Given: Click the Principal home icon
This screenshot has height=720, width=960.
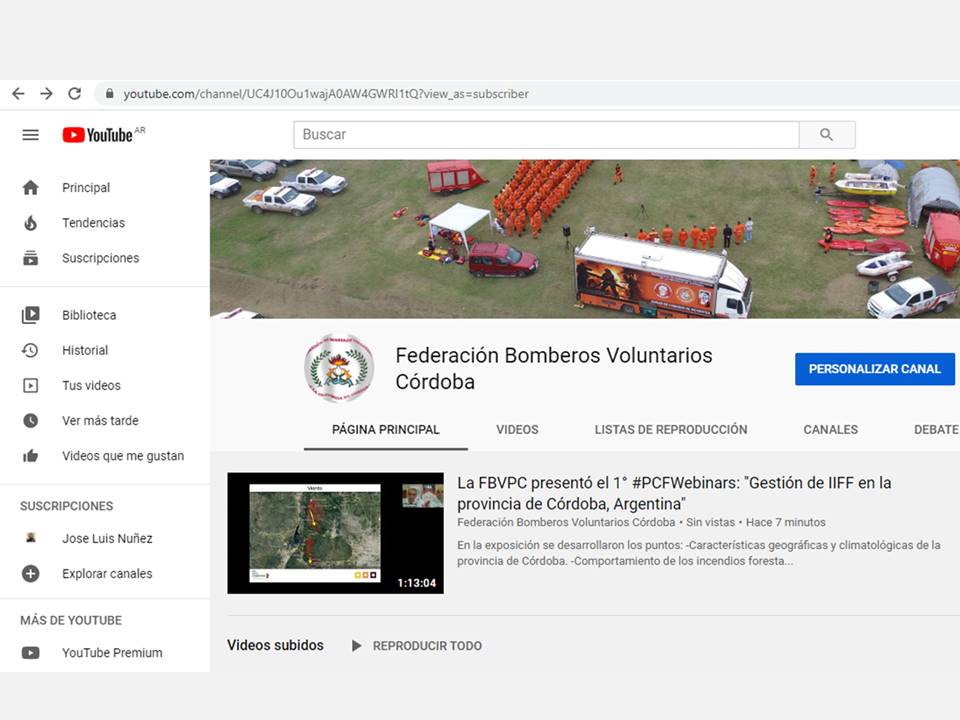Looking at the screenshot, I should (31, 187).
